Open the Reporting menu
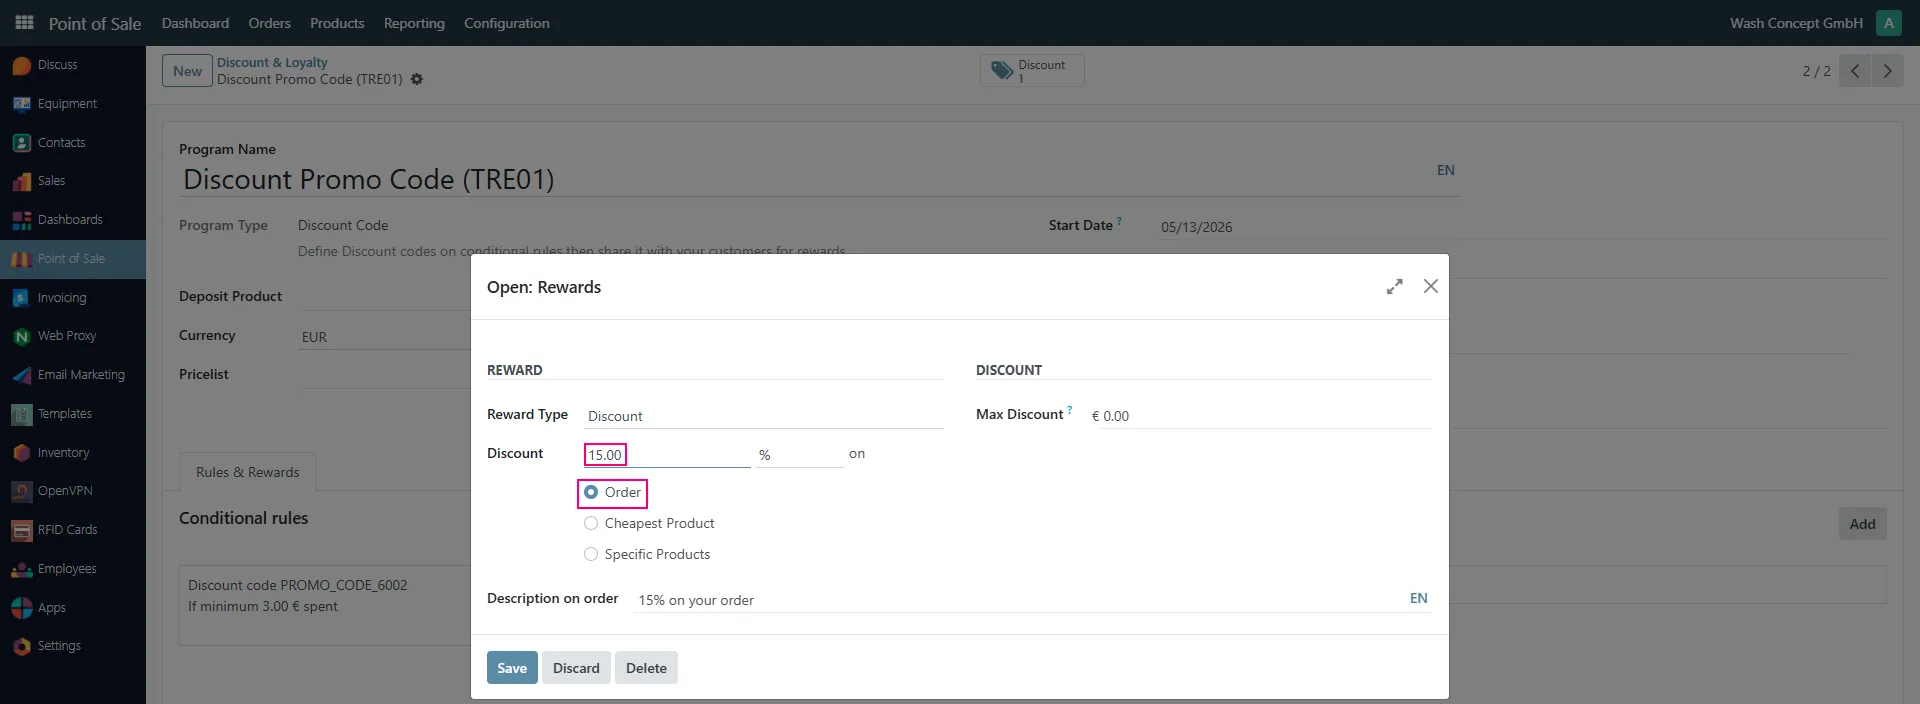The image size is (1920, 704). (414, 23)
